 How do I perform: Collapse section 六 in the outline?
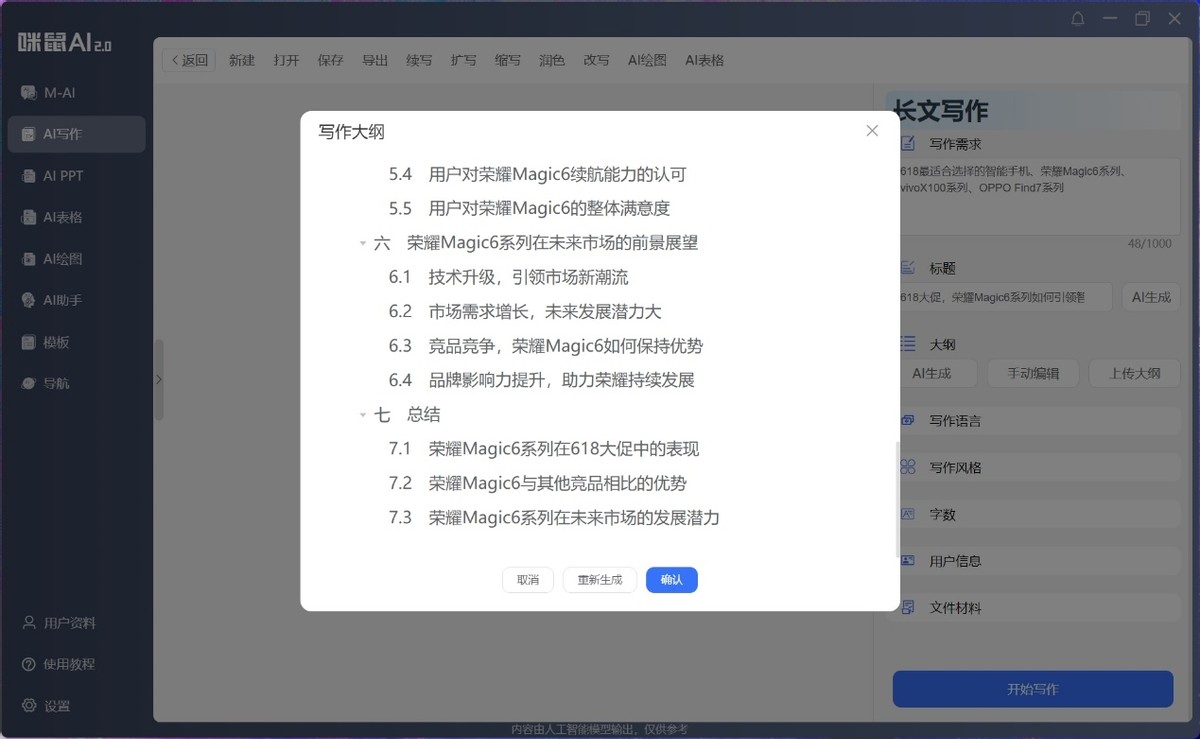click(x=363, y=243)
